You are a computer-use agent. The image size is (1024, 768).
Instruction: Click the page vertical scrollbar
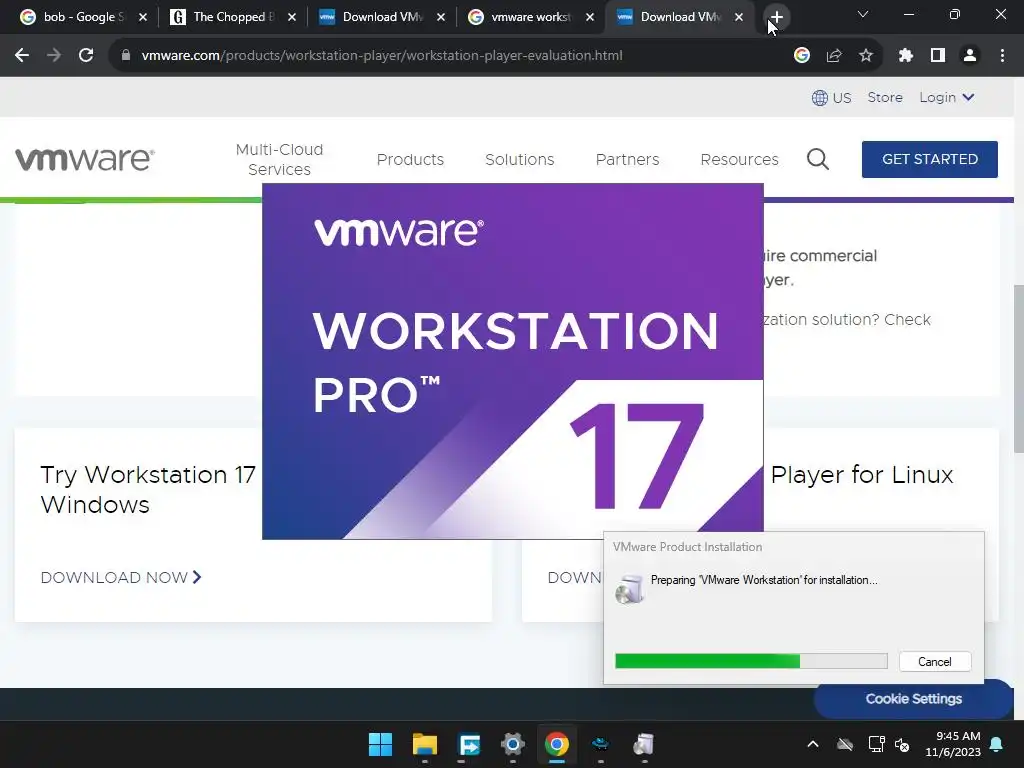pyautogui.click(x=1018, y=368)
